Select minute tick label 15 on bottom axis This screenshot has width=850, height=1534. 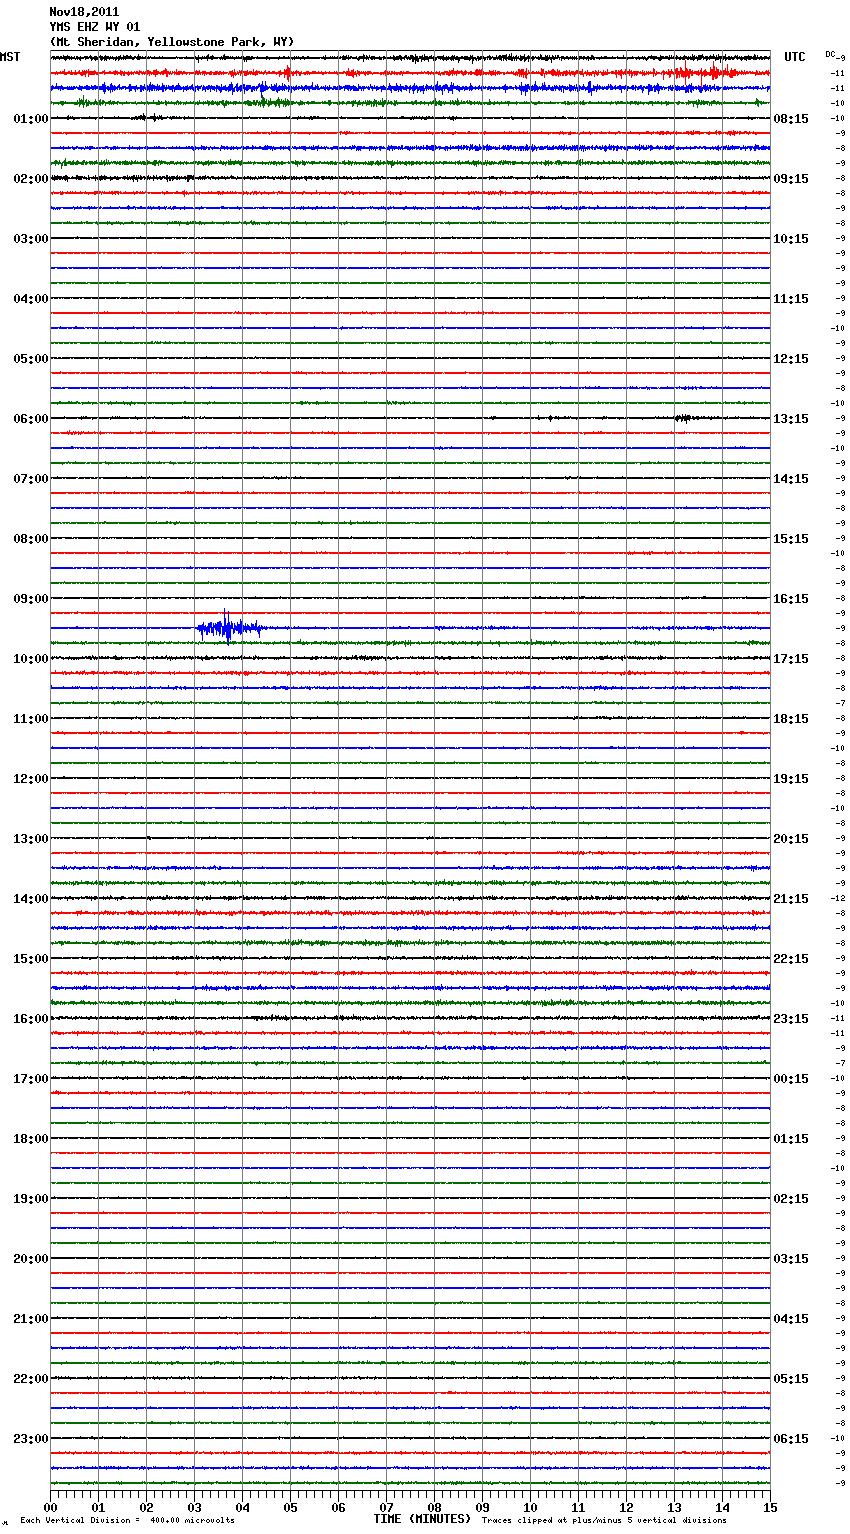point(770,1508)
